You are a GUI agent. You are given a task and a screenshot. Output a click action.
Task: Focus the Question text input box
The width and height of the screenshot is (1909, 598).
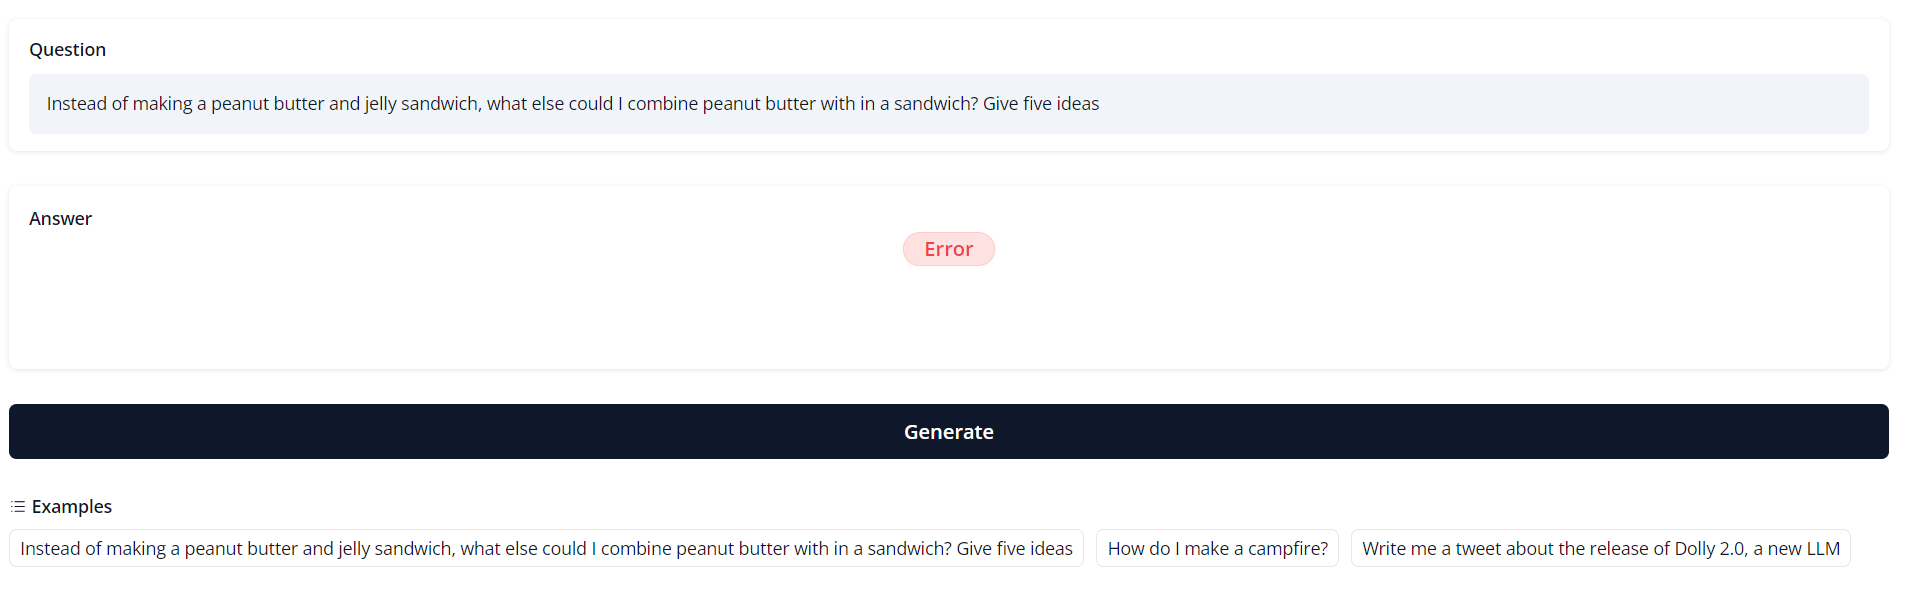pos(948,104)
